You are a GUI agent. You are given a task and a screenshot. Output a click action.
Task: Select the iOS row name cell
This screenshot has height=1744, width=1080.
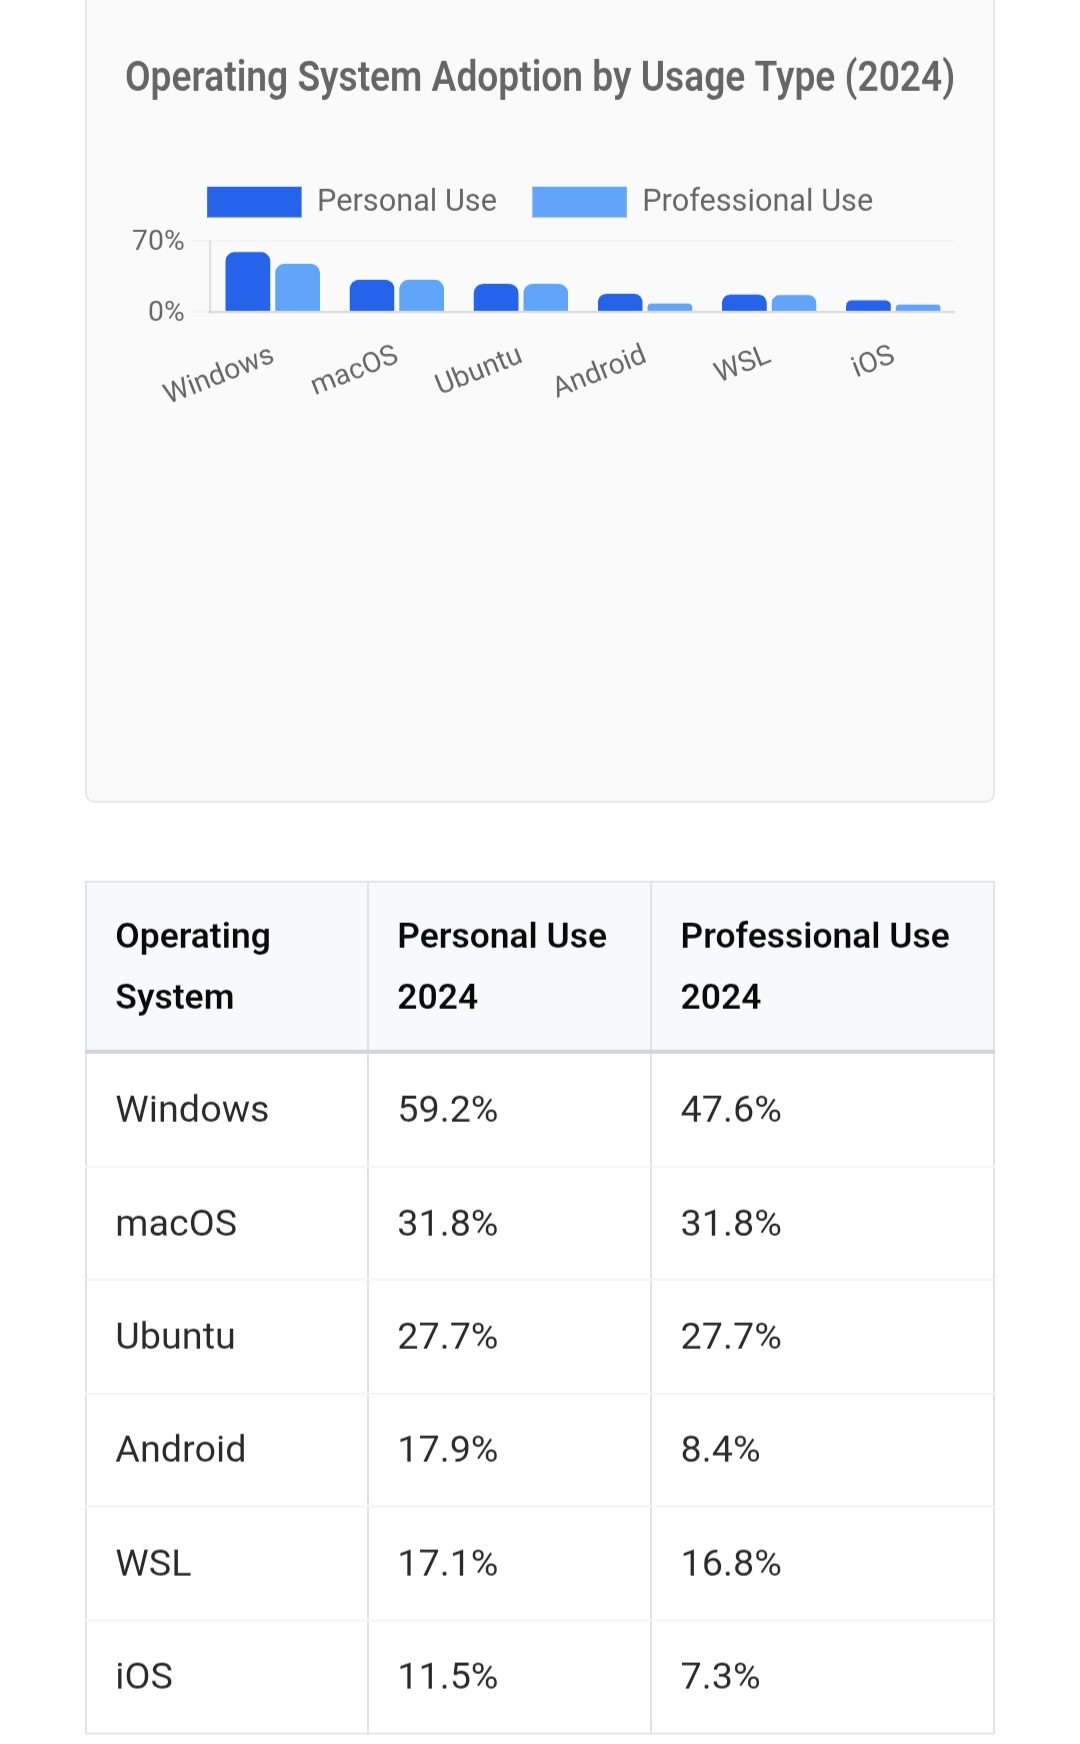coord(144,1676)
